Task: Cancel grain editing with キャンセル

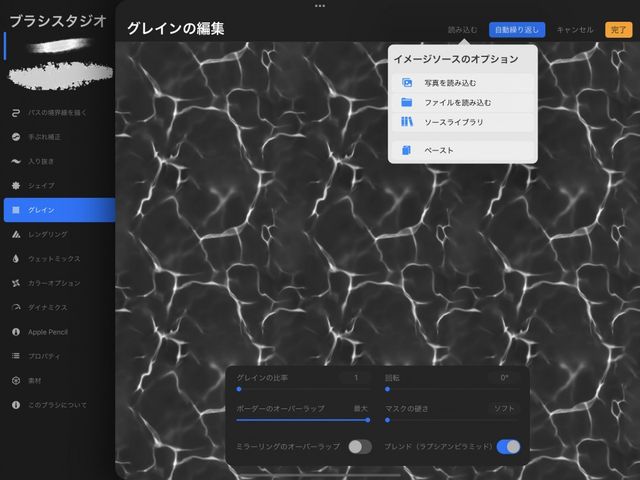Action: [575, 30]
